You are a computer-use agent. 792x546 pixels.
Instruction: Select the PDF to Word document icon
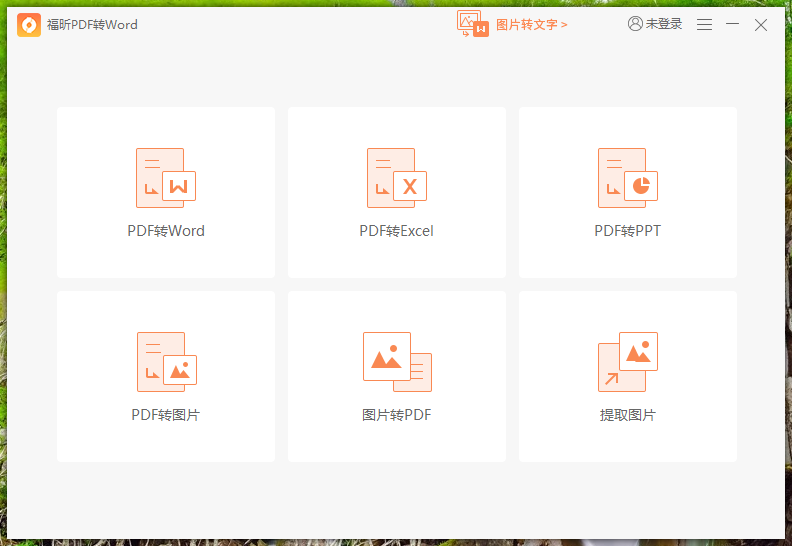(165, 178)
